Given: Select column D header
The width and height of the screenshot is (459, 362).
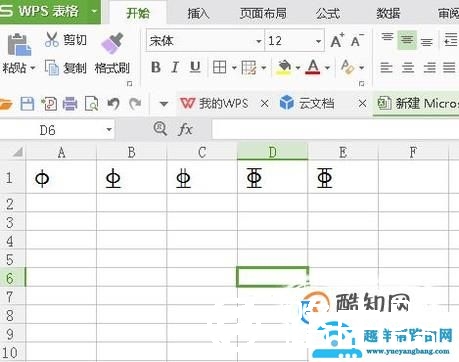Looking at the screenshot, I should click(x=272, y=152).
